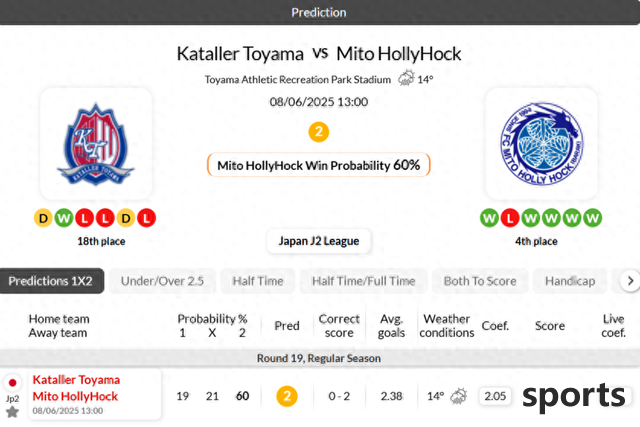Select the Predictions 1X2 tab
This screenshot has width=640, height=427.
pos(51,281)
